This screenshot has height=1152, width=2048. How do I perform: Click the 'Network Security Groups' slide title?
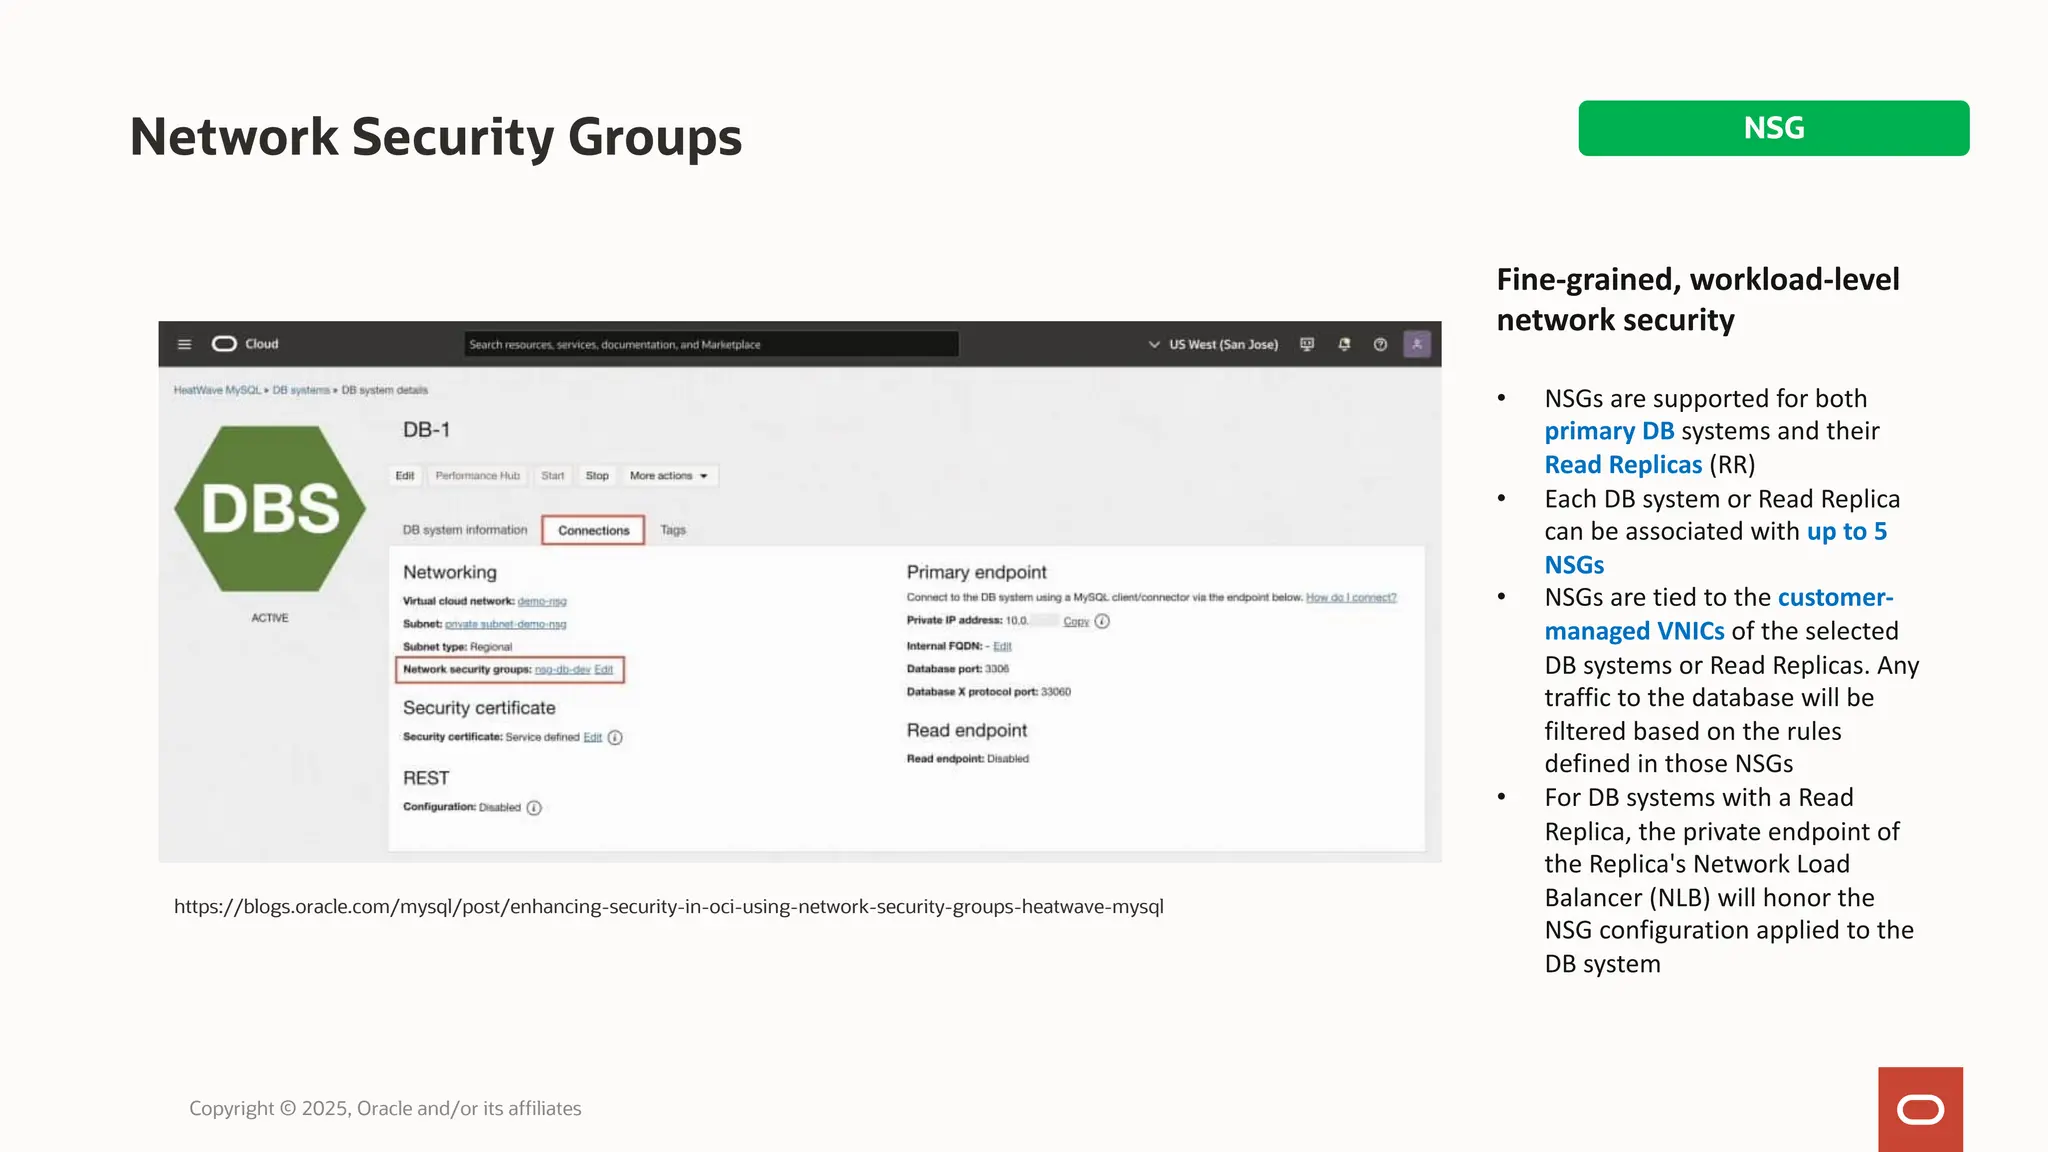click(x=436, y=137)
